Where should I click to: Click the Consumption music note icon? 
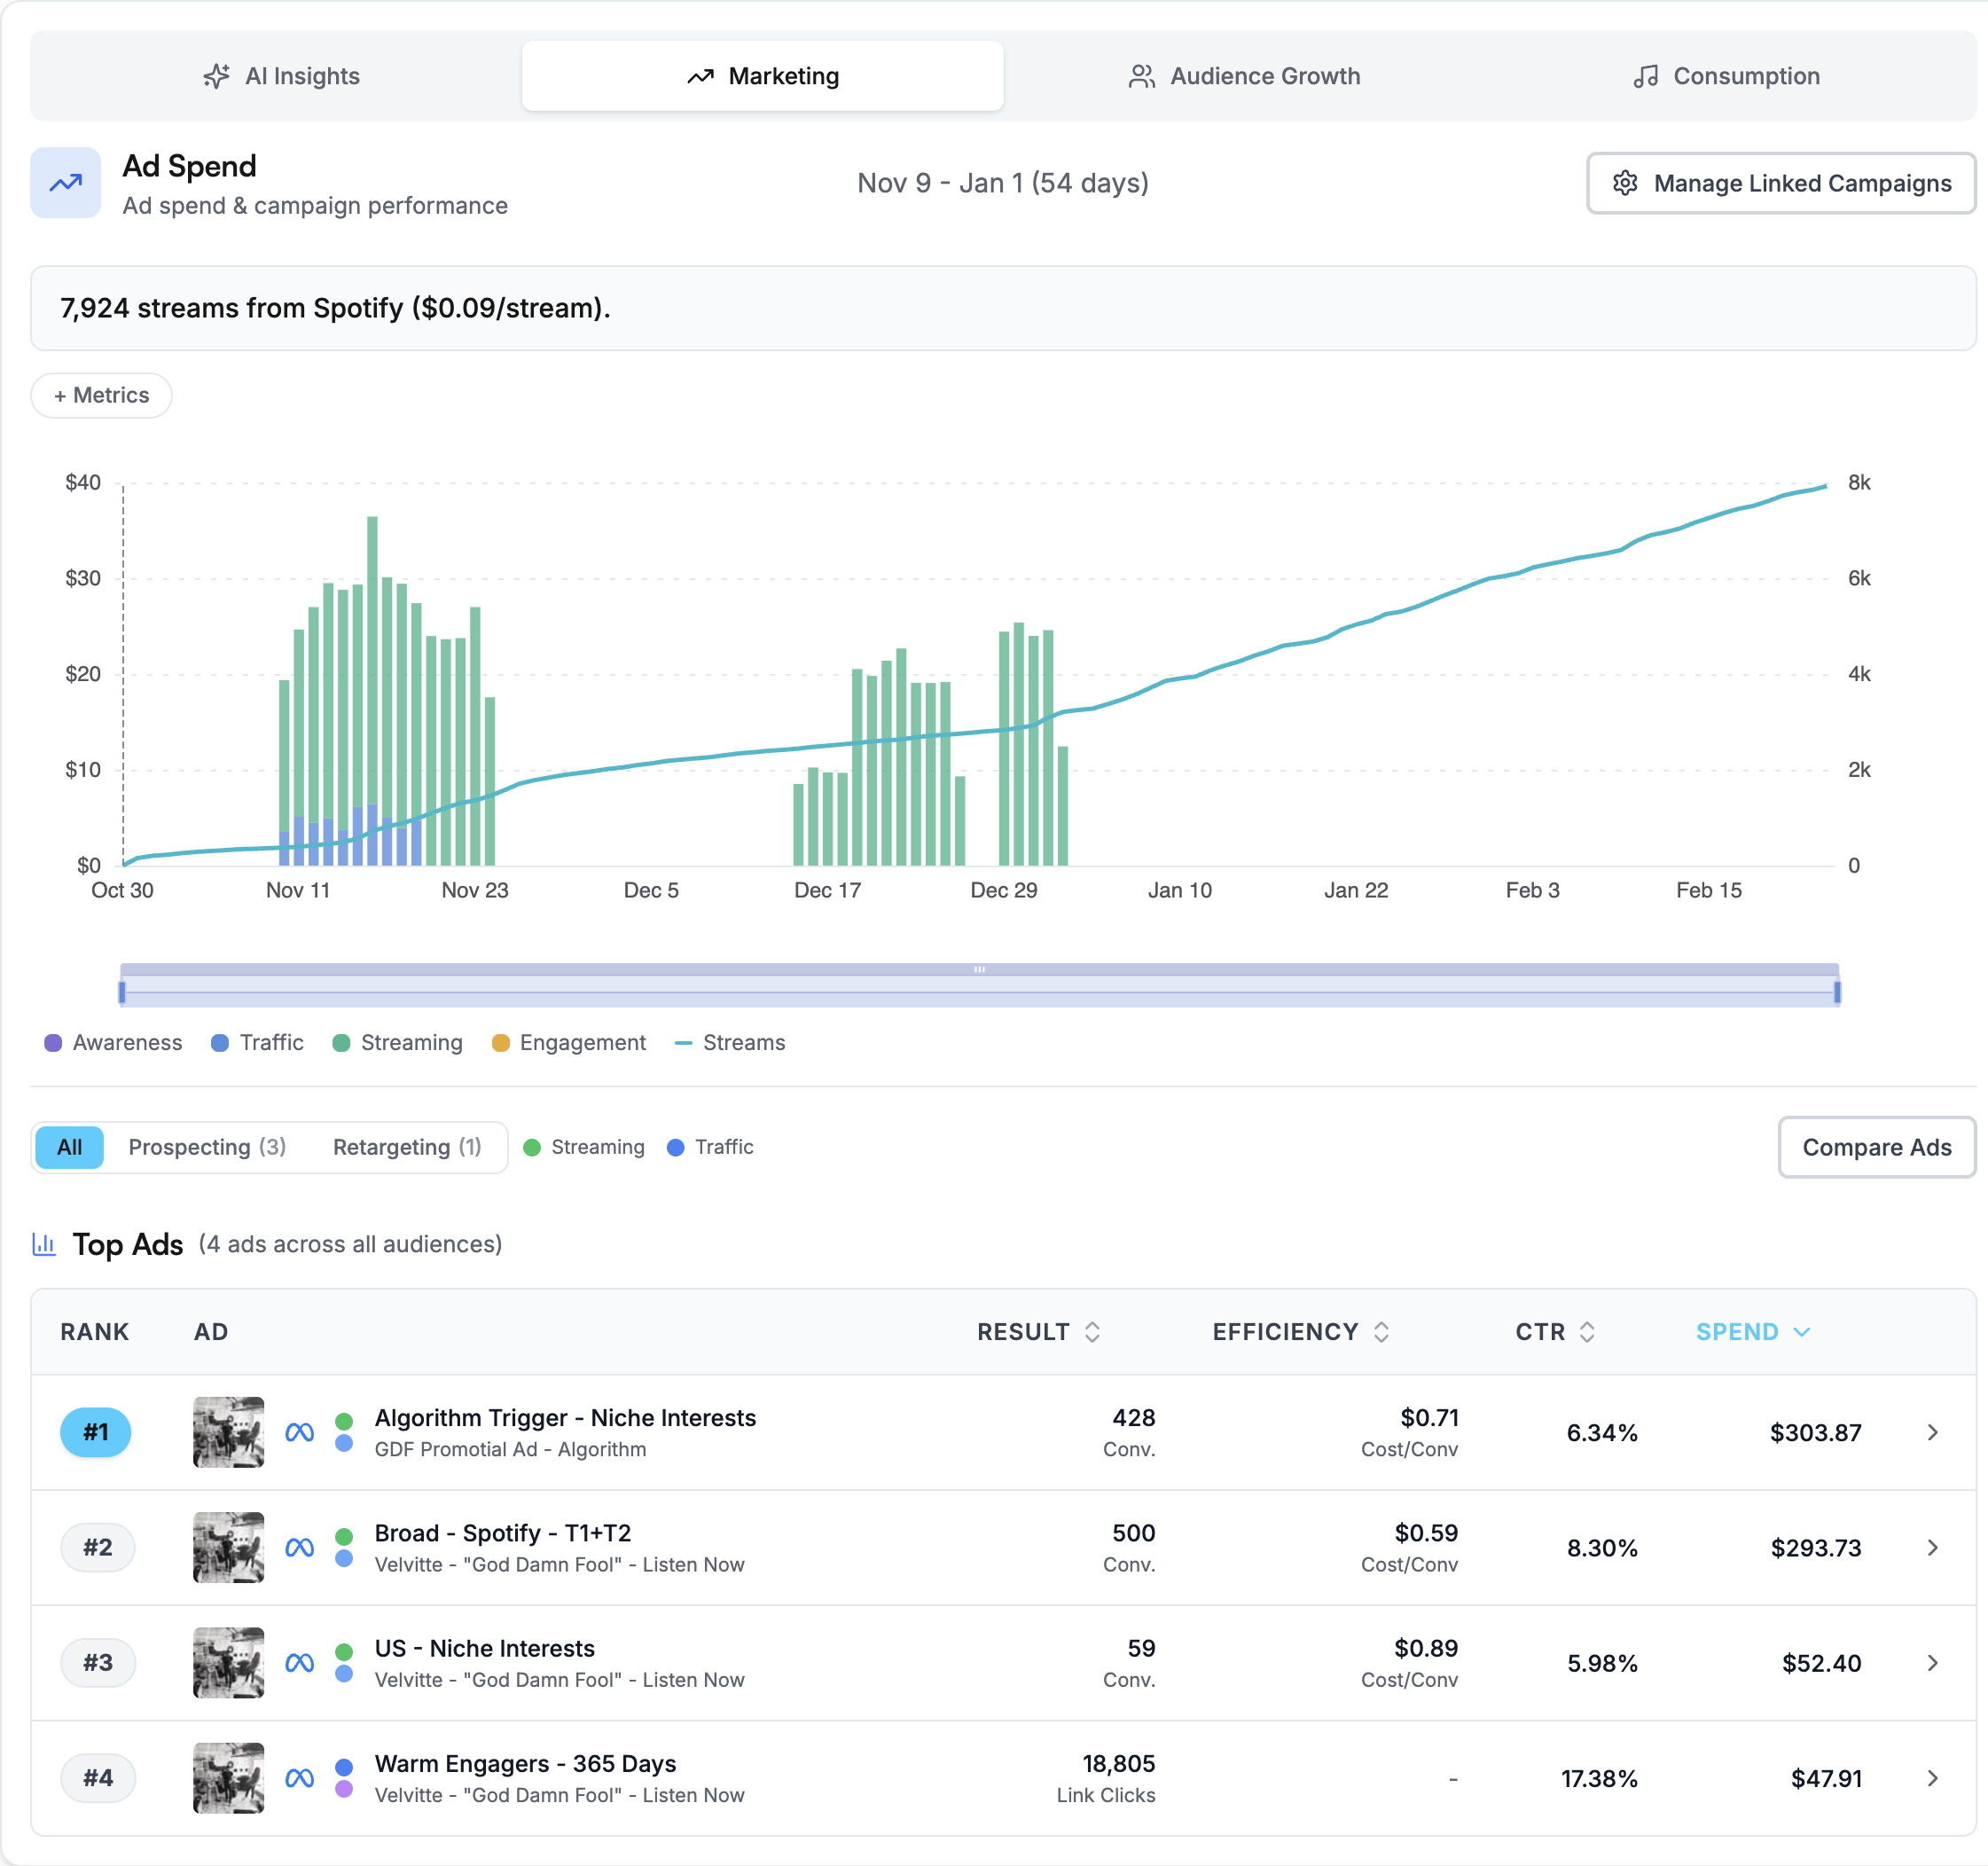point(1645,76)
